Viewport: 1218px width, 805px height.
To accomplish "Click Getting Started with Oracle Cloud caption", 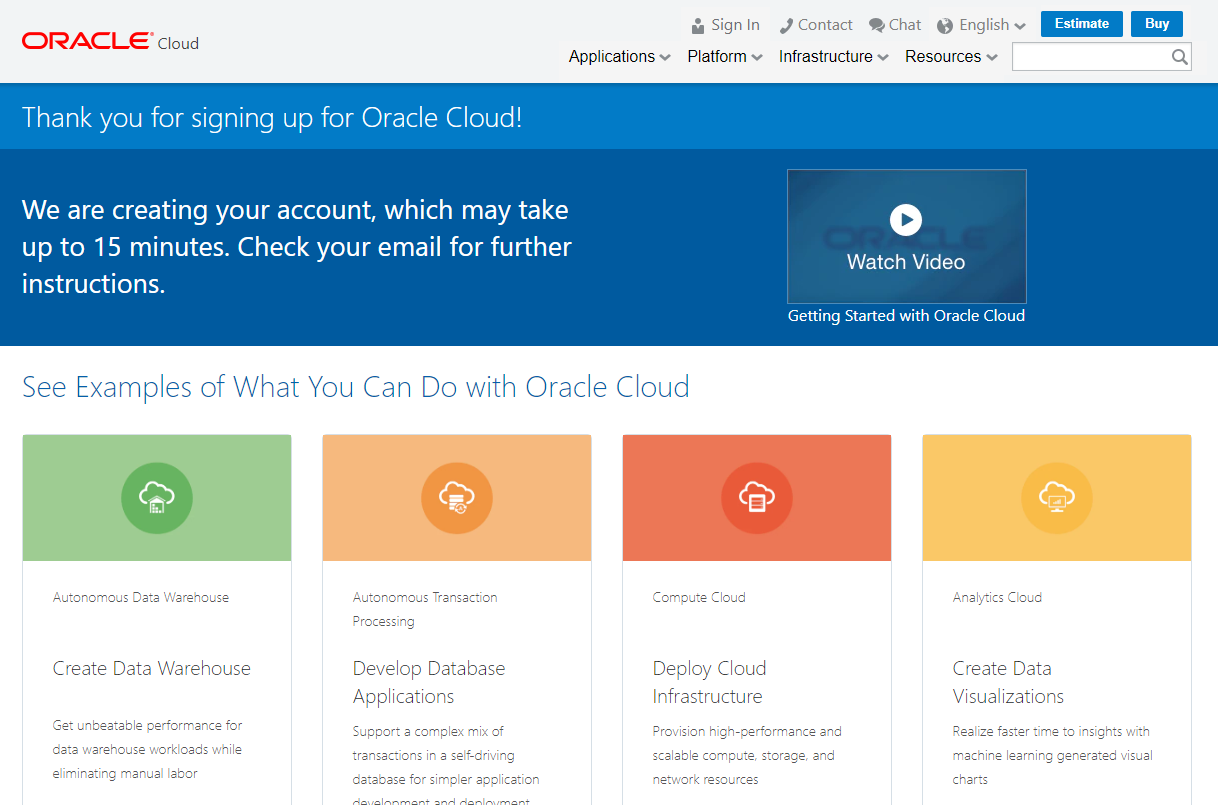I will (x=906, y=316).
